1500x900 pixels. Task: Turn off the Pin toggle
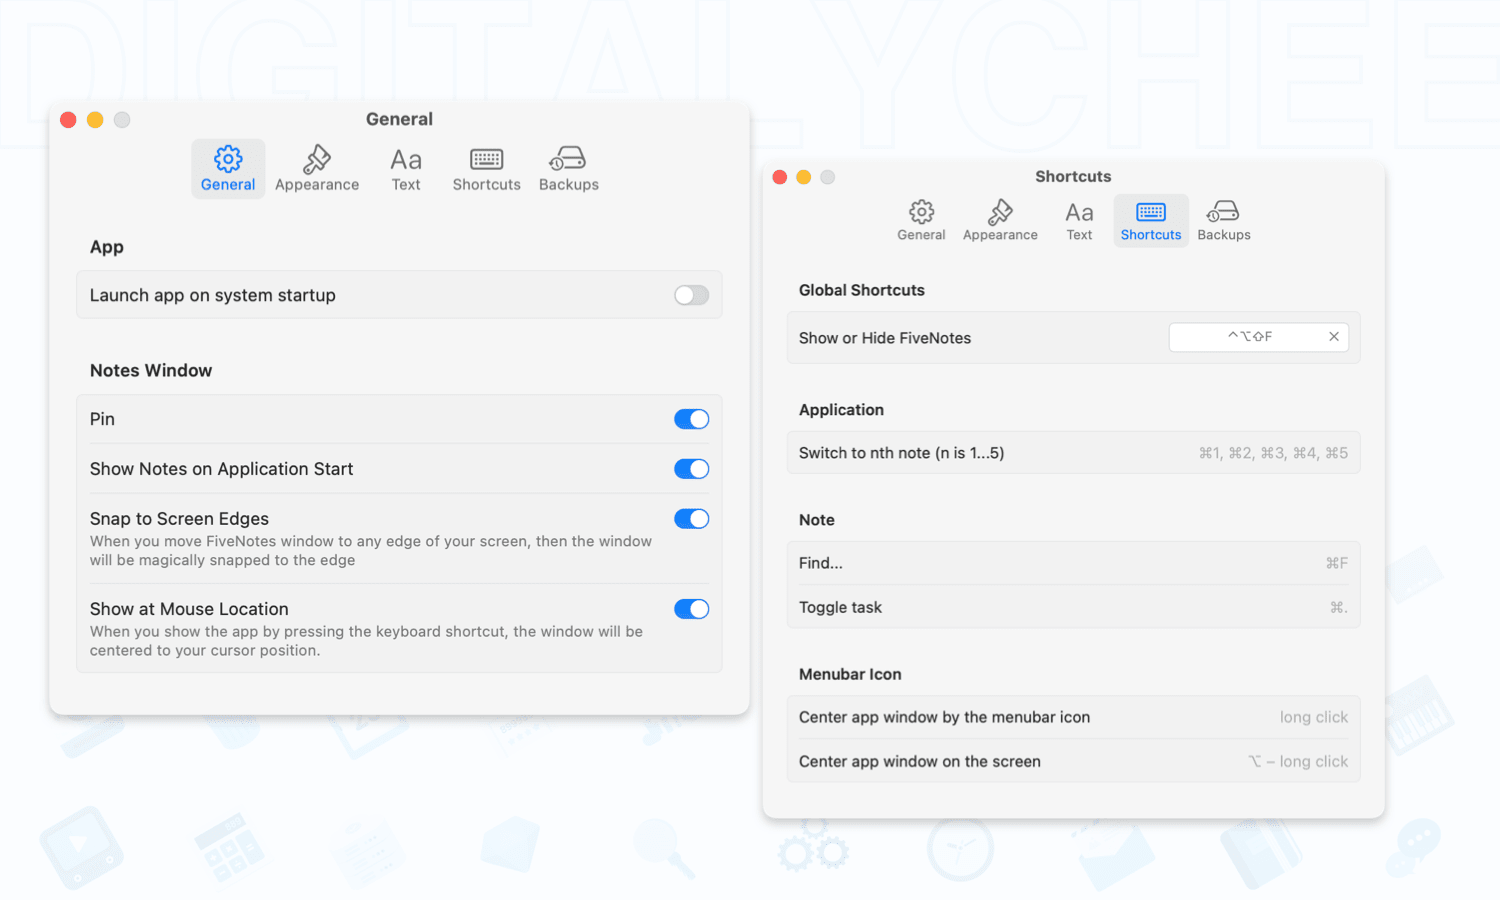(691, 419)
